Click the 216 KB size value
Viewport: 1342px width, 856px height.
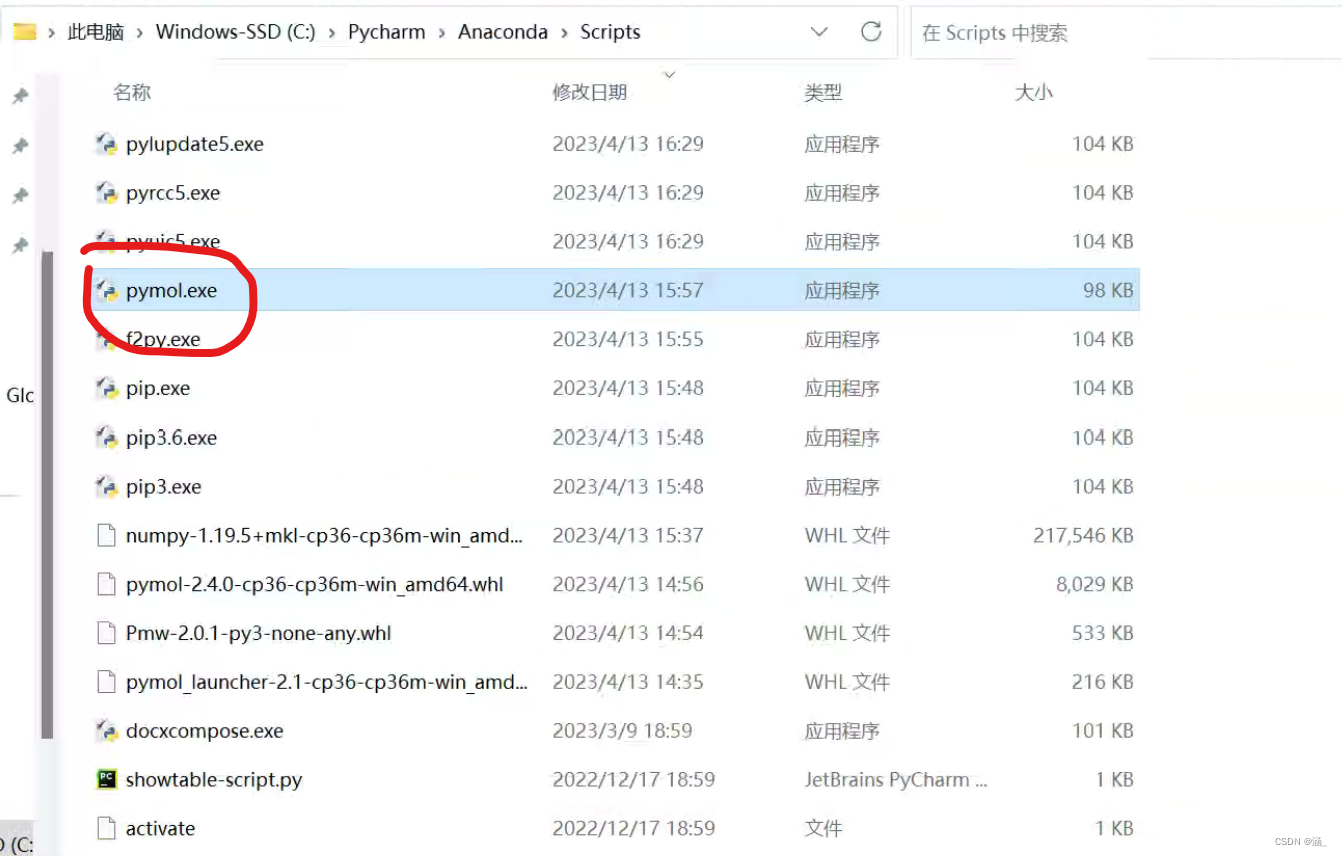[1103, 683]
